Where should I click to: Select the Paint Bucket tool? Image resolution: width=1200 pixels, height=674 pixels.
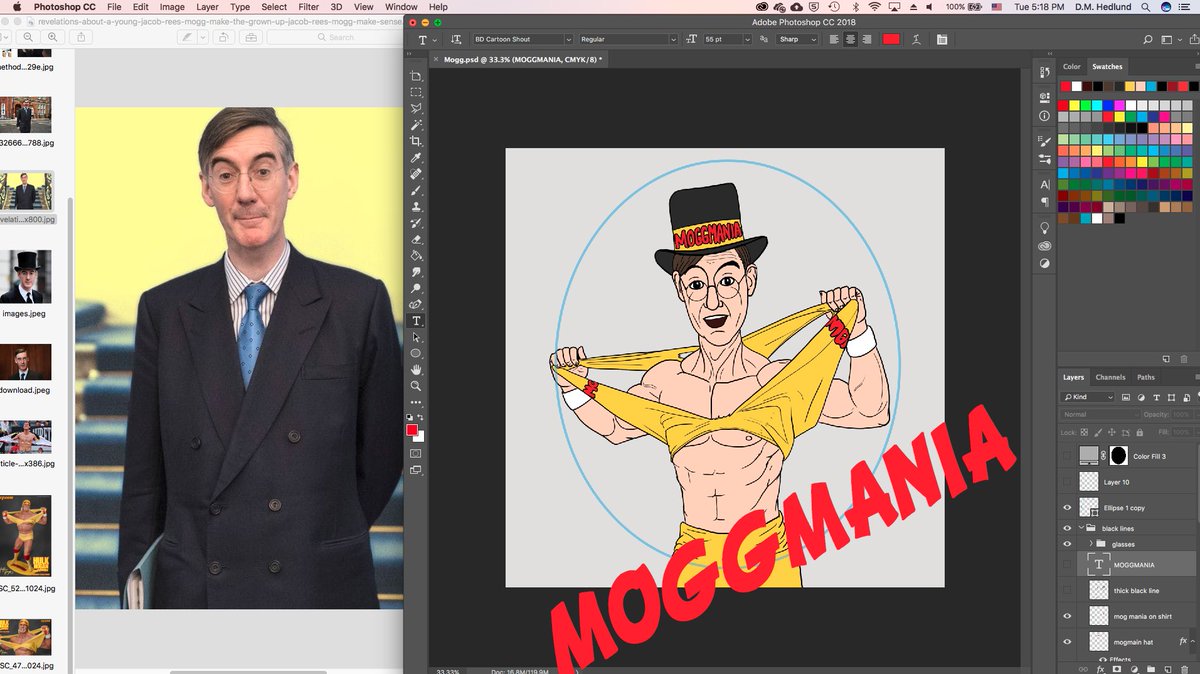pos(416,256)
